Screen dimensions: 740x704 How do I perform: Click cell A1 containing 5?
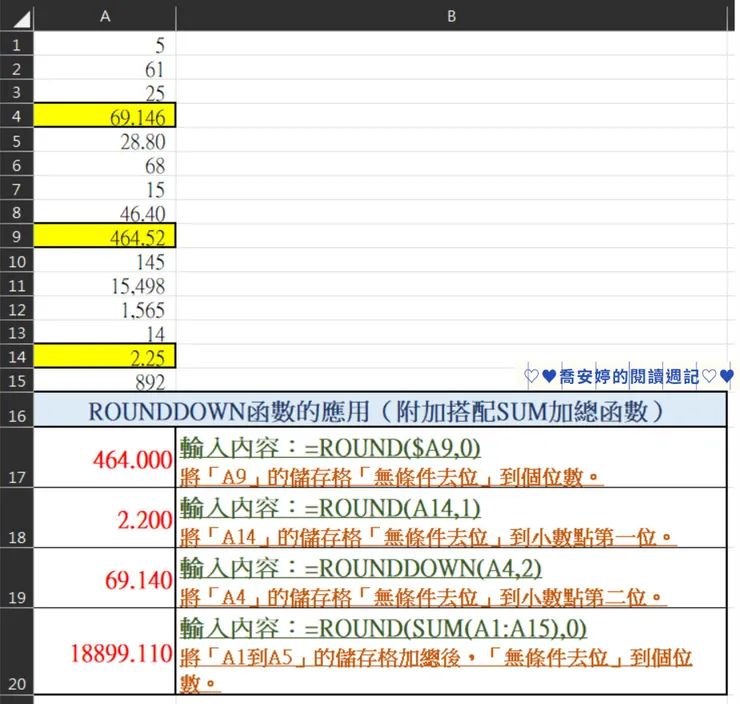tap(105, 44)
